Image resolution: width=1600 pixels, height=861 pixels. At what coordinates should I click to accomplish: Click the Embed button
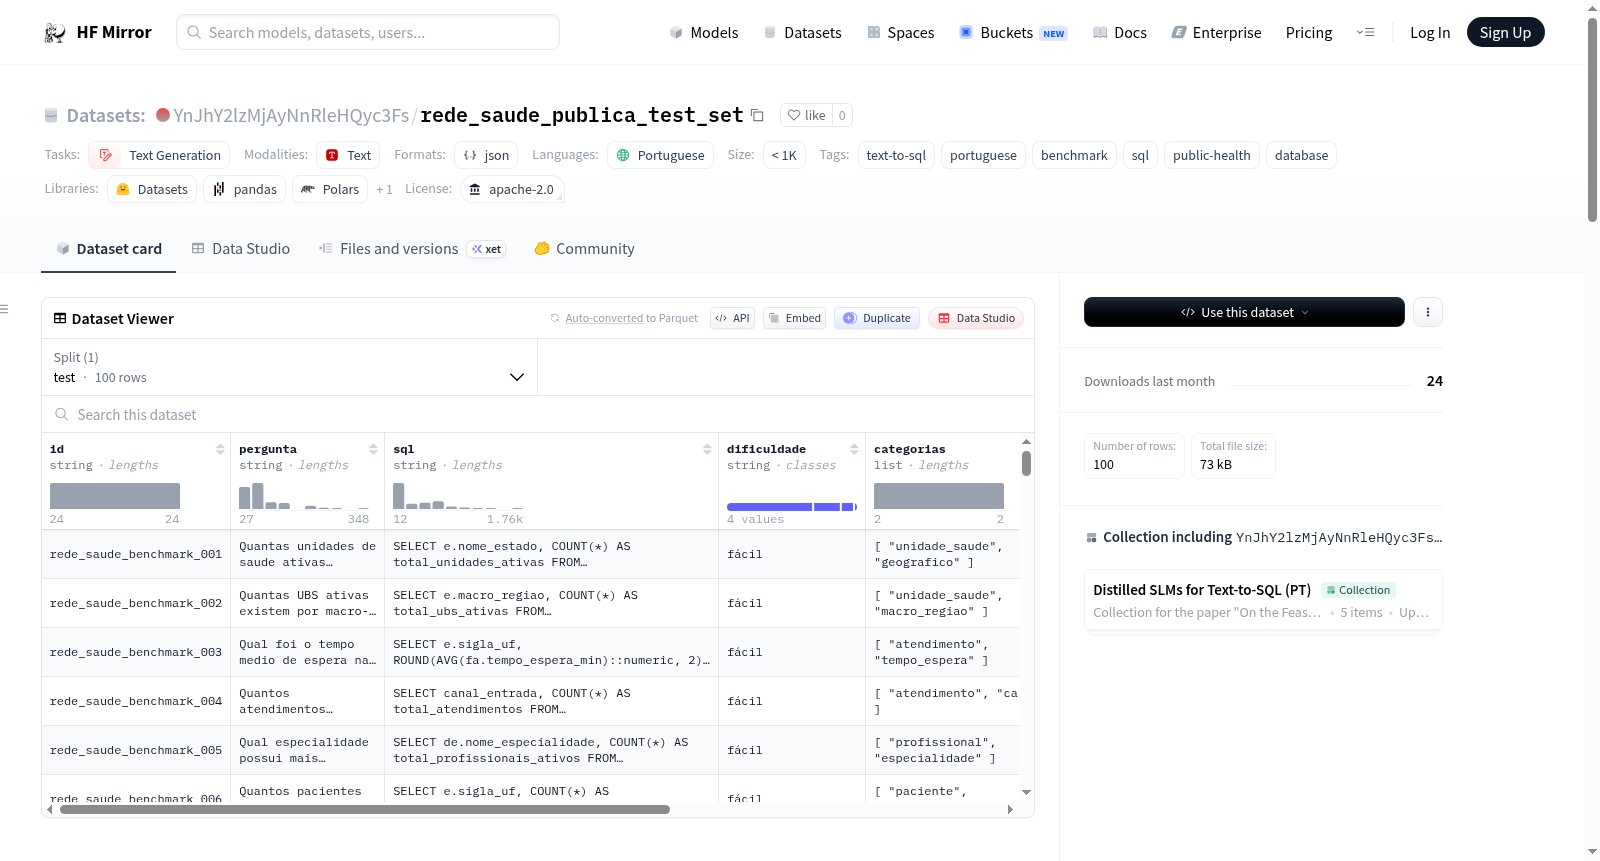tap(794, 319)
